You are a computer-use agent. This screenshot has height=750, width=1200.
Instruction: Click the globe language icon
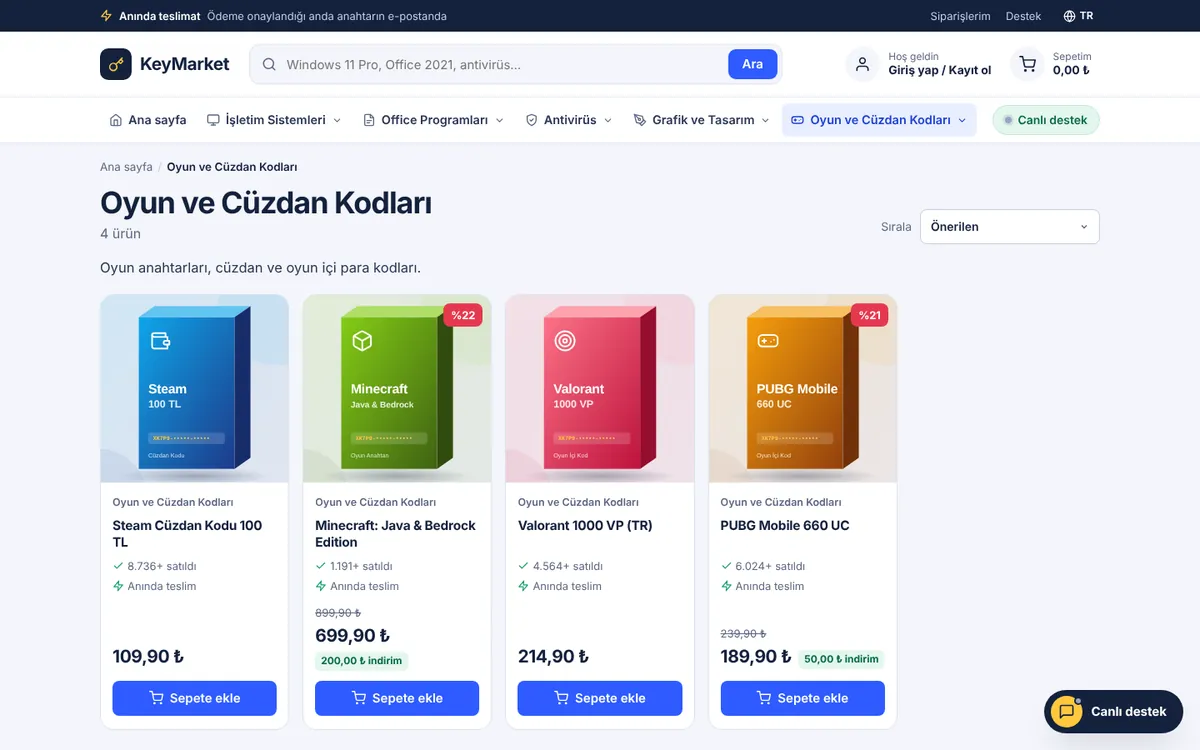tap(1069, 16)
